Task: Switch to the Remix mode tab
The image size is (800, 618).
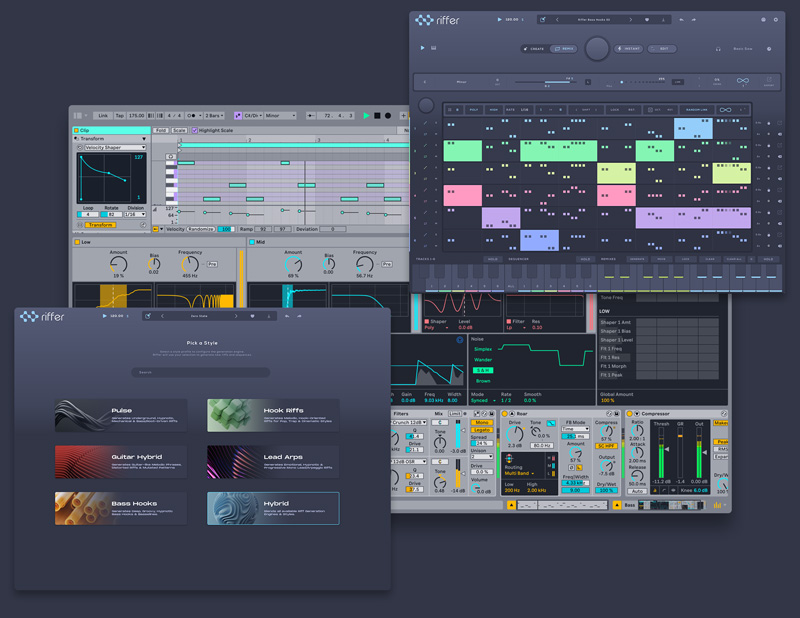Action: (x=564, y=49)
